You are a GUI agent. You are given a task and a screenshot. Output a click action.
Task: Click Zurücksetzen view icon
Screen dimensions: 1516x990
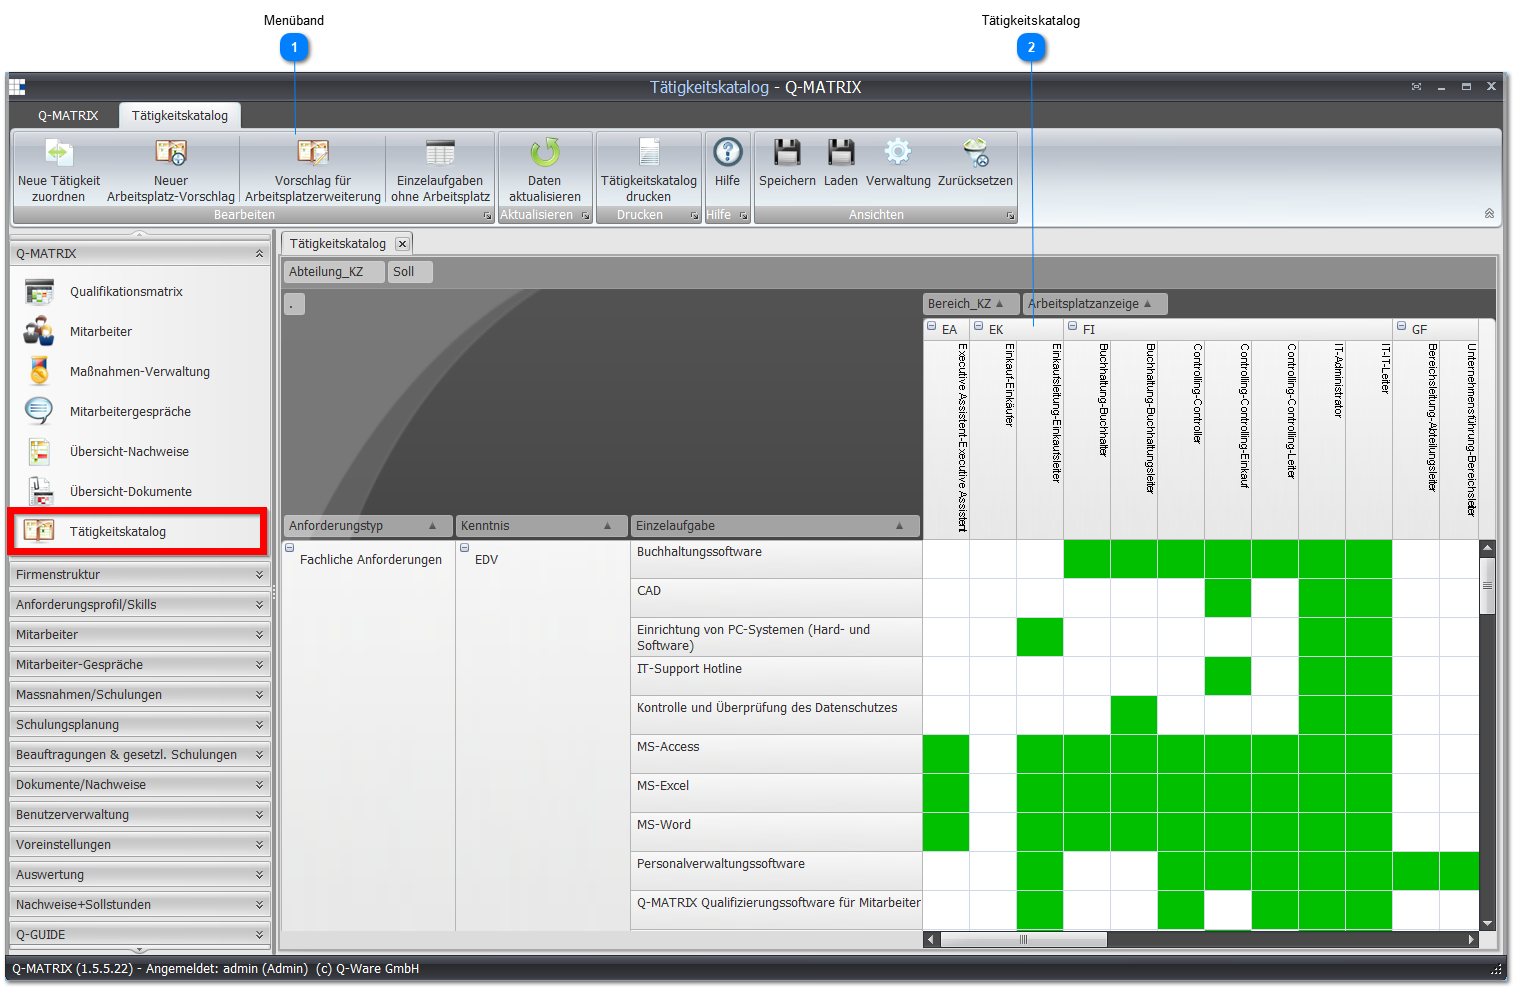coord(975,152)
